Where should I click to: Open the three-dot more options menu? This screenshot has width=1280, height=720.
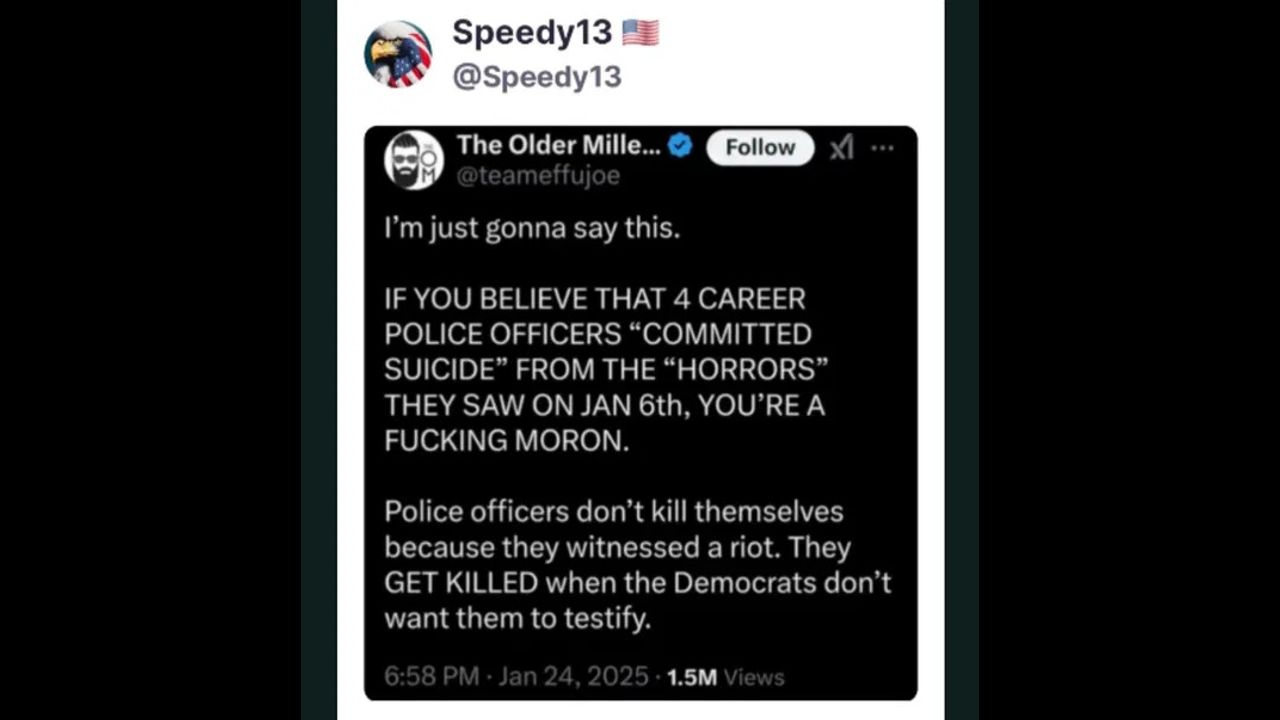pos(882,148)
